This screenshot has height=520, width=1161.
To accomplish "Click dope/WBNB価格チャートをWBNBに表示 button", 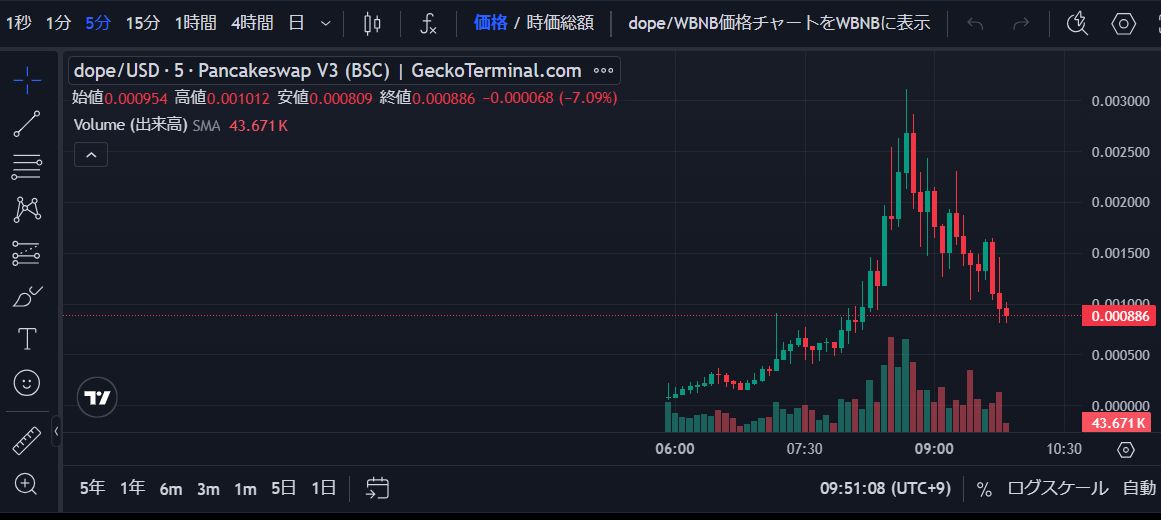I will [779, 23].
